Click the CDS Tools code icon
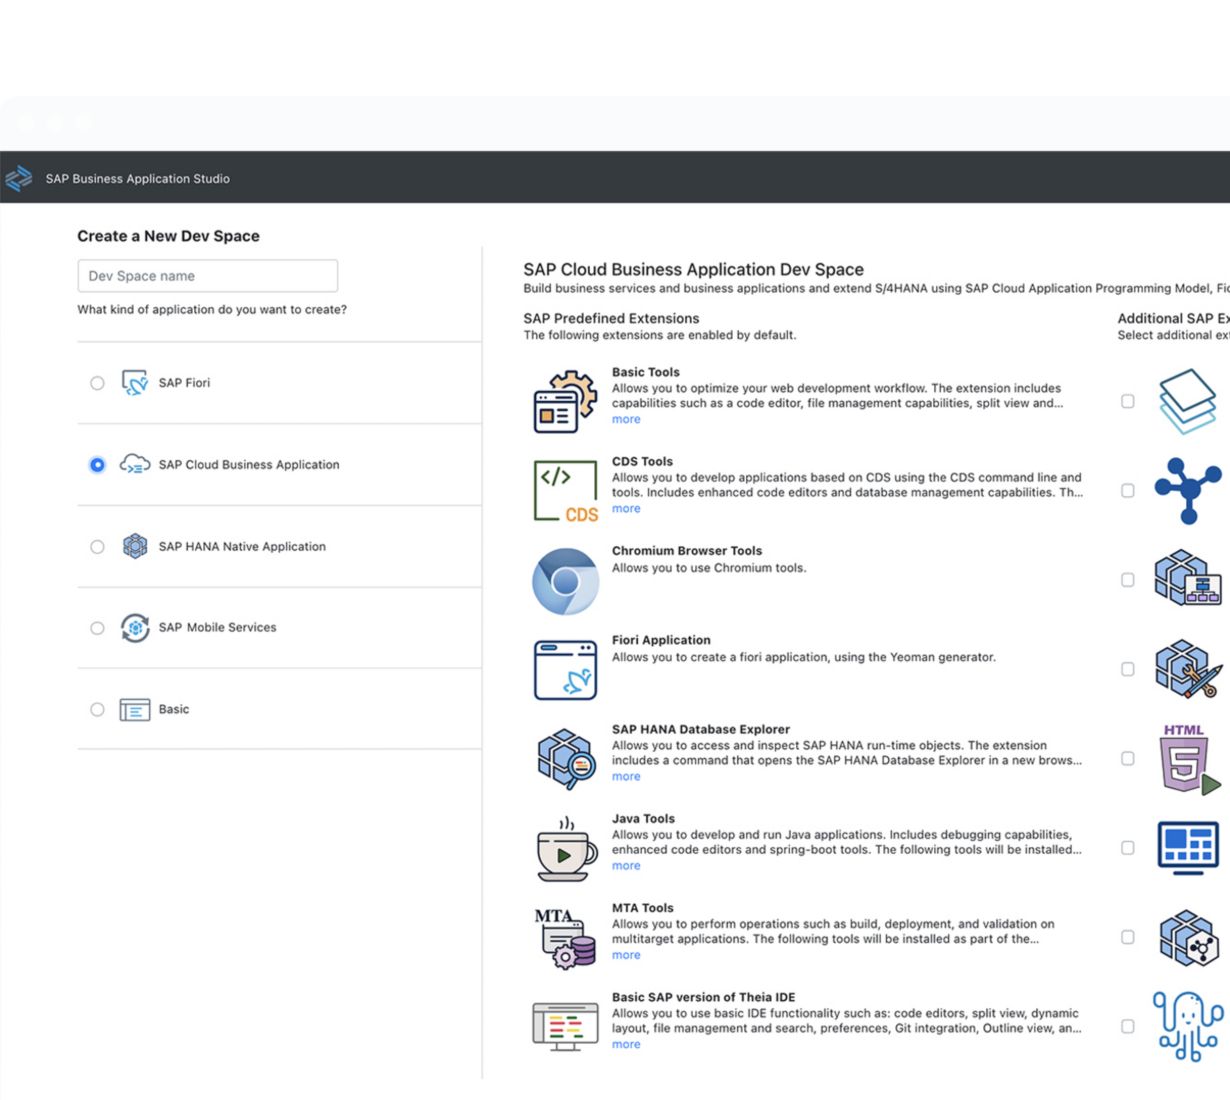This screenshot has width=1230, height=1100. click(565, 491)
